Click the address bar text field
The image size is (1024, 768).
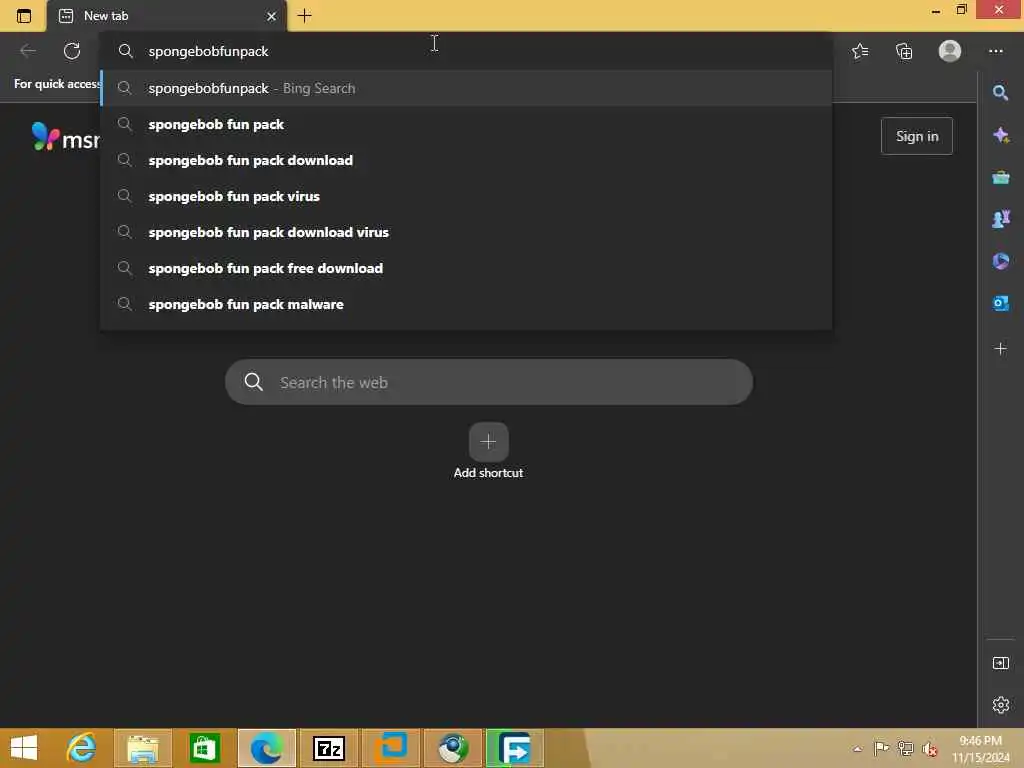[x=466, y=51]
